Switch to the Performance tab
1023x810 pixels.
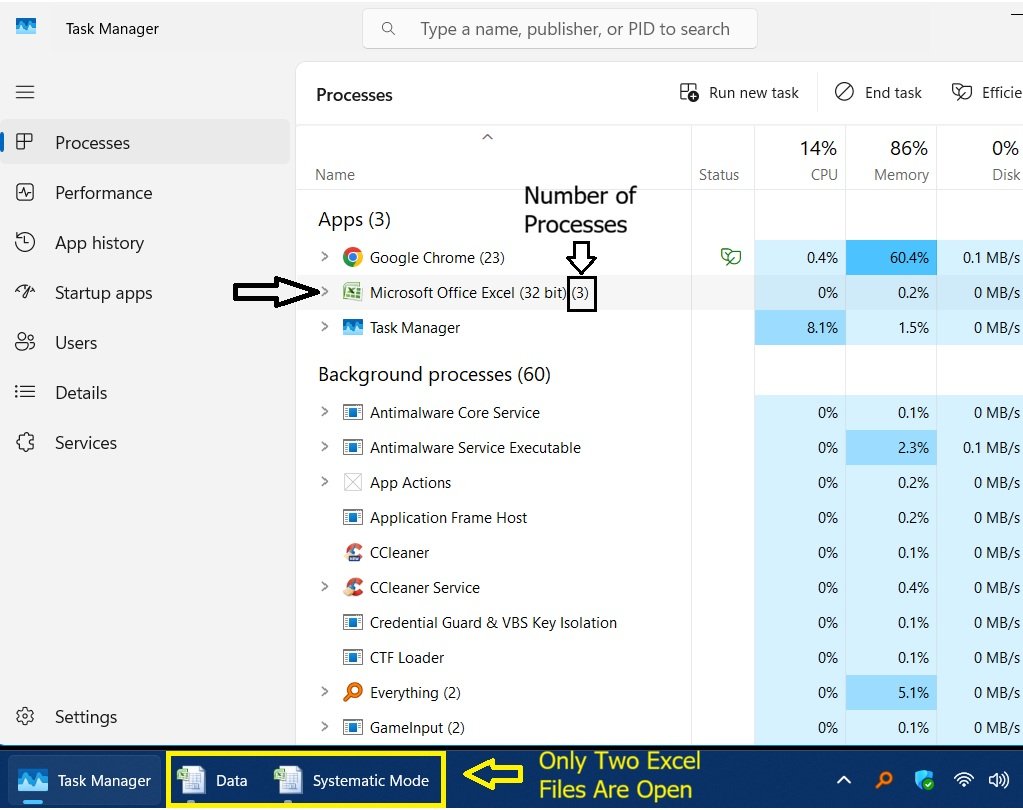tap(145, 192)
